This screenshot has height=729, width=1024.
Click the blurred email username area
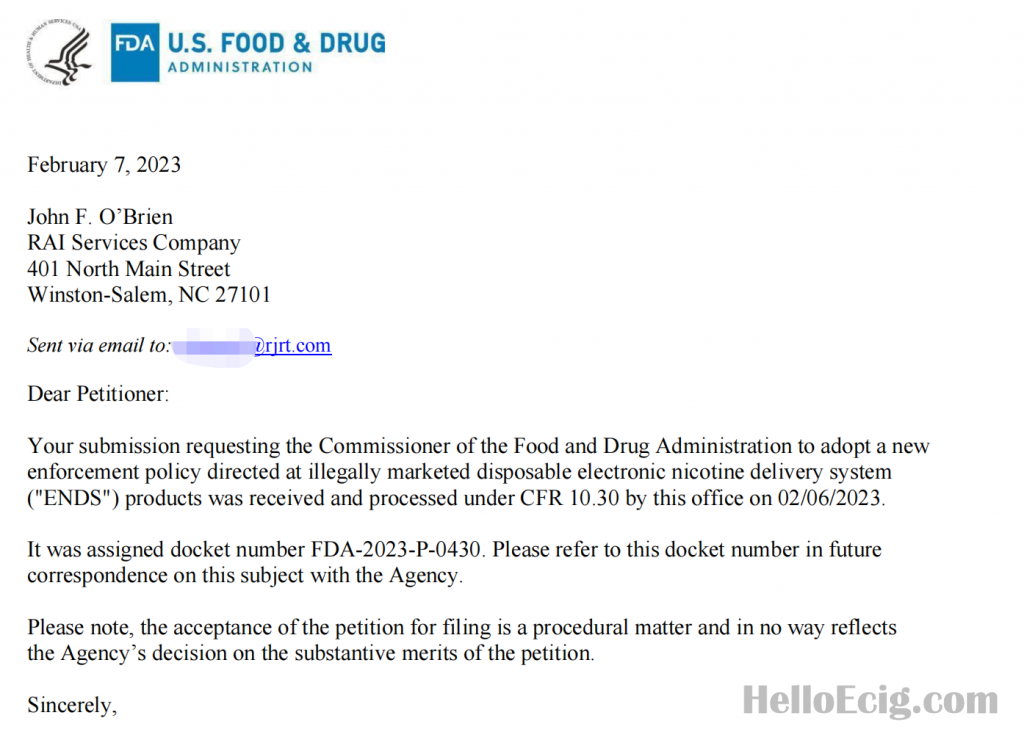click(x=214, y=346)
